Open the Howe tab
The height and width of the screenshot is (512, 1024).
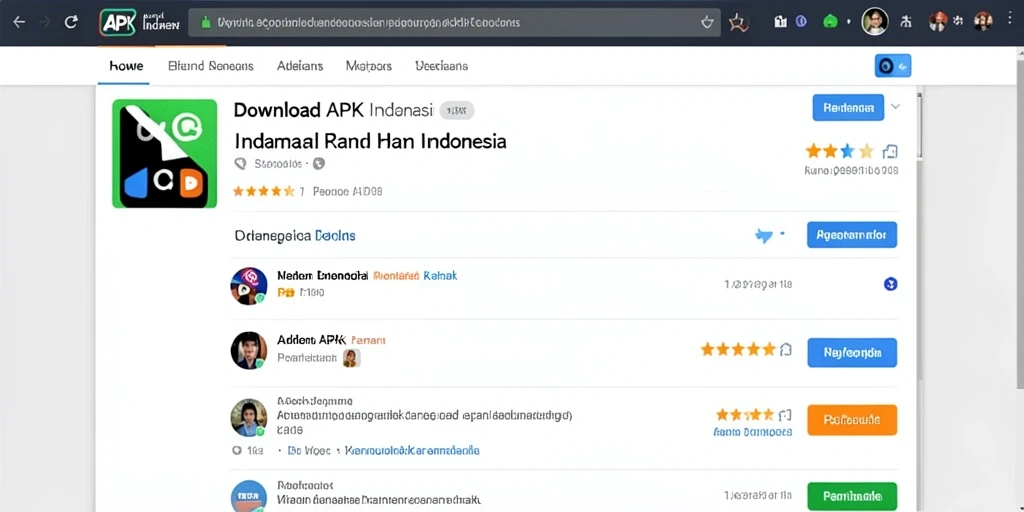pos(126,66)
